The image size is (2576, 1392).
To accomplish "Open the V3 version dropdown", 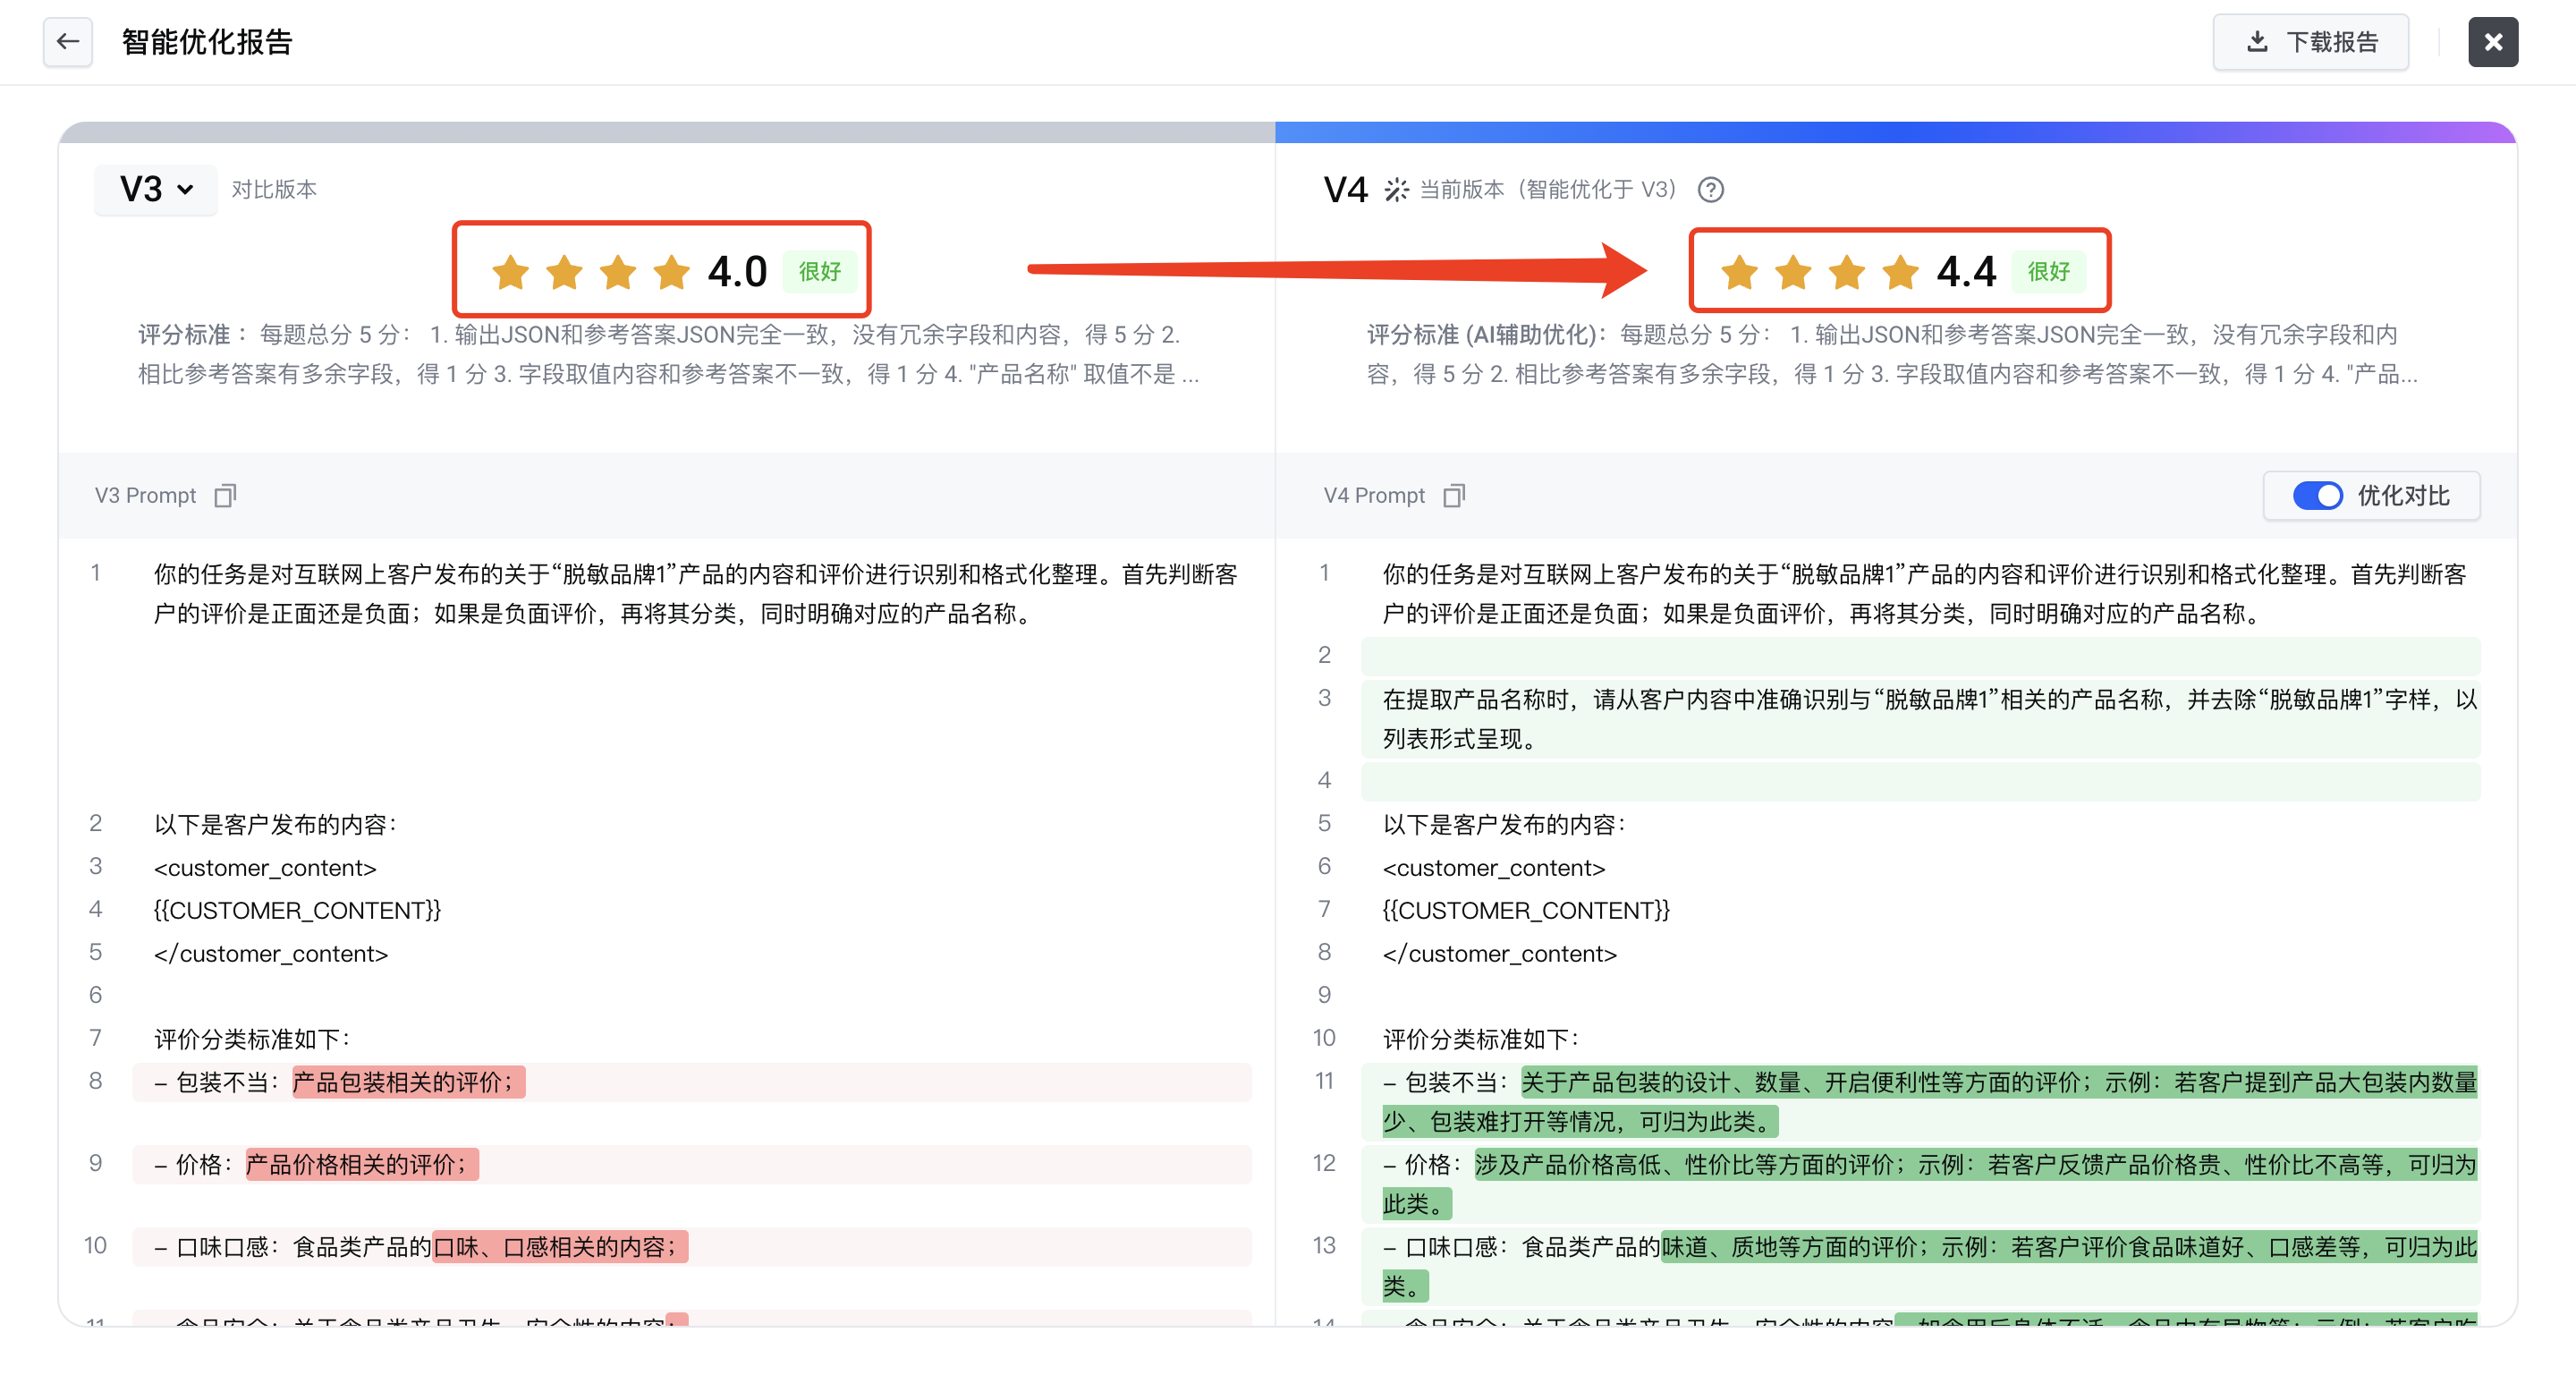I will [156, 189].
